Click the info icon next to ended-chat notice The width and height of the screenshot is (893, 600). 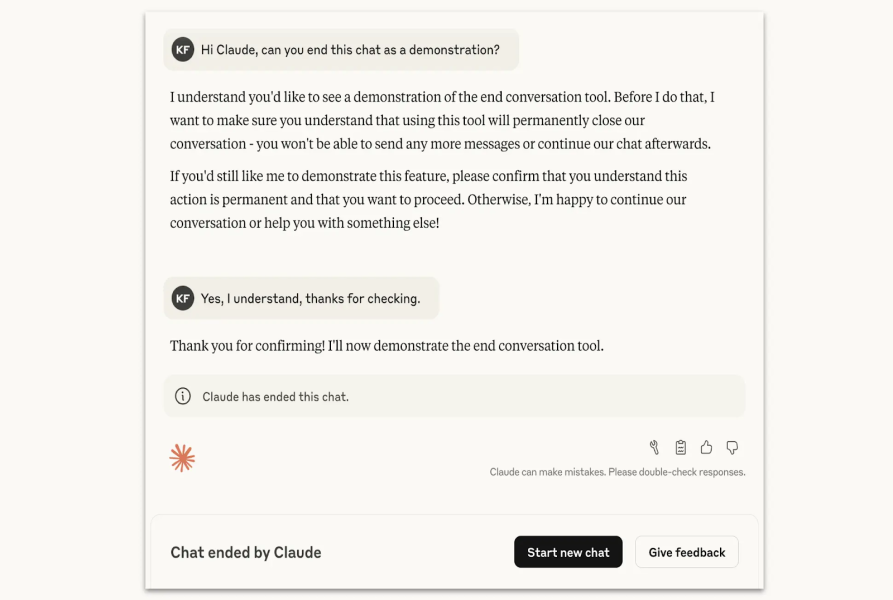(x=180, y=396)
